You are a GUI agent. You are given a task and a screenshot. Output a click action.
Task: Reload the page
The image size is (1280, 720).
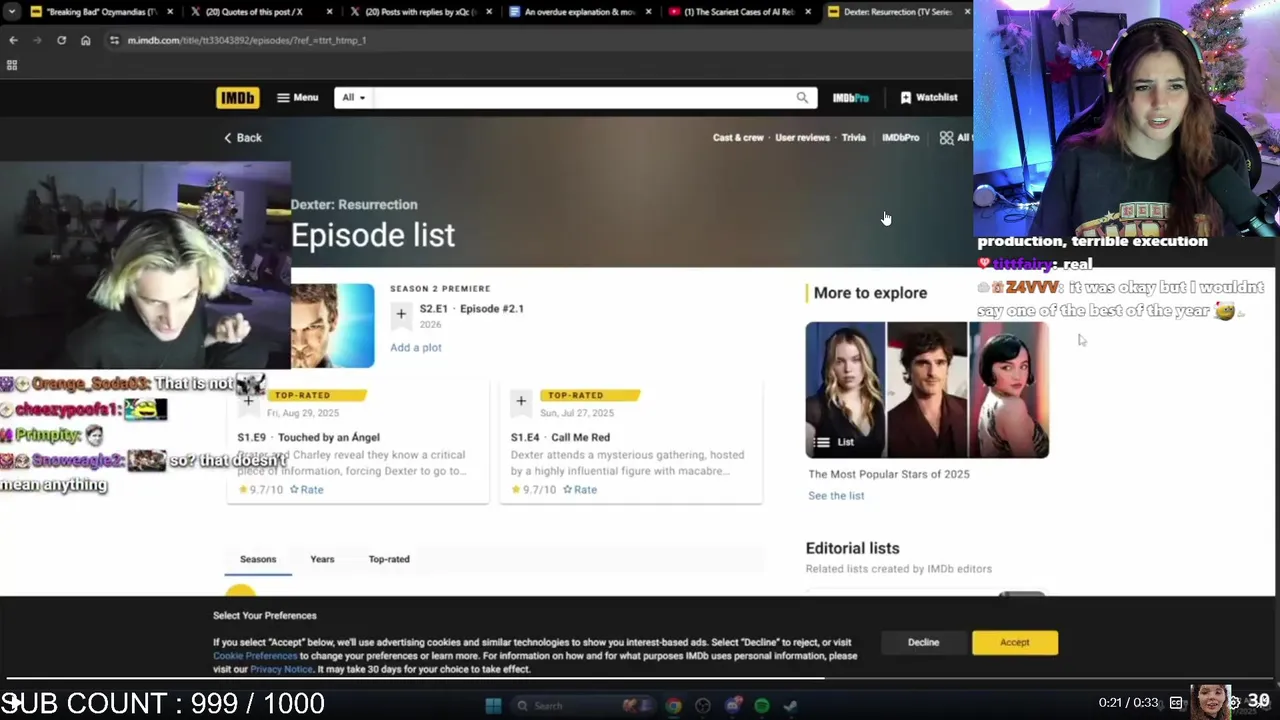61,40
